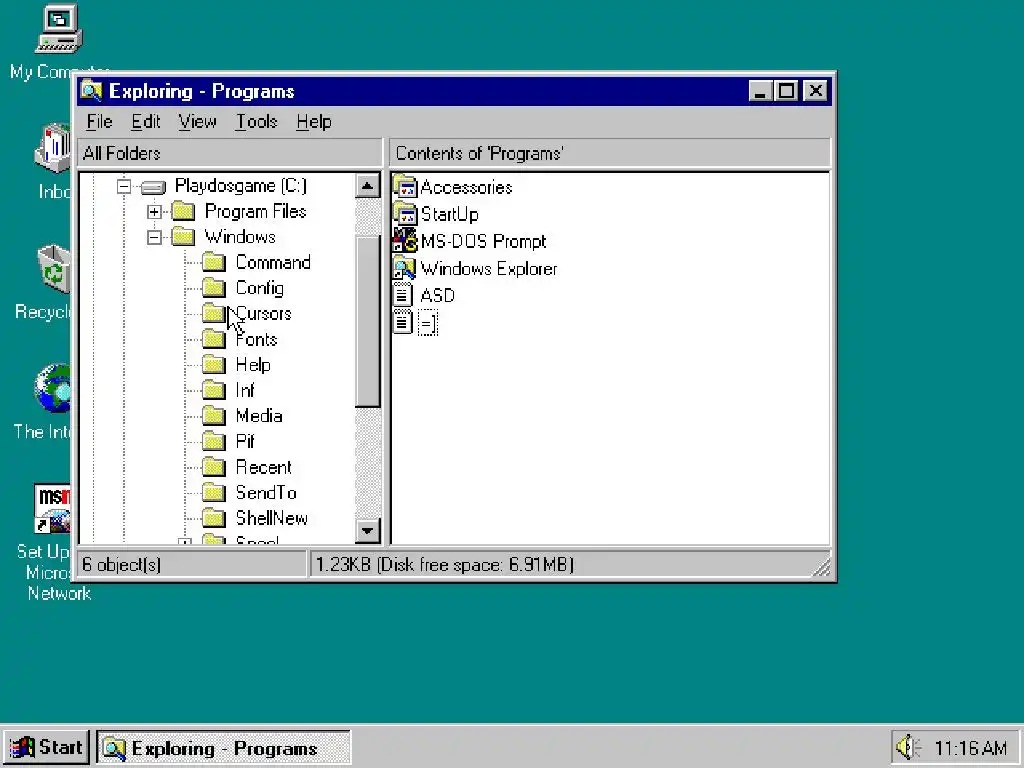Image resolution: width=1024 pixels, height=768 pixels.
Task: Click the Pif folder icon
Action: point(214,441)
